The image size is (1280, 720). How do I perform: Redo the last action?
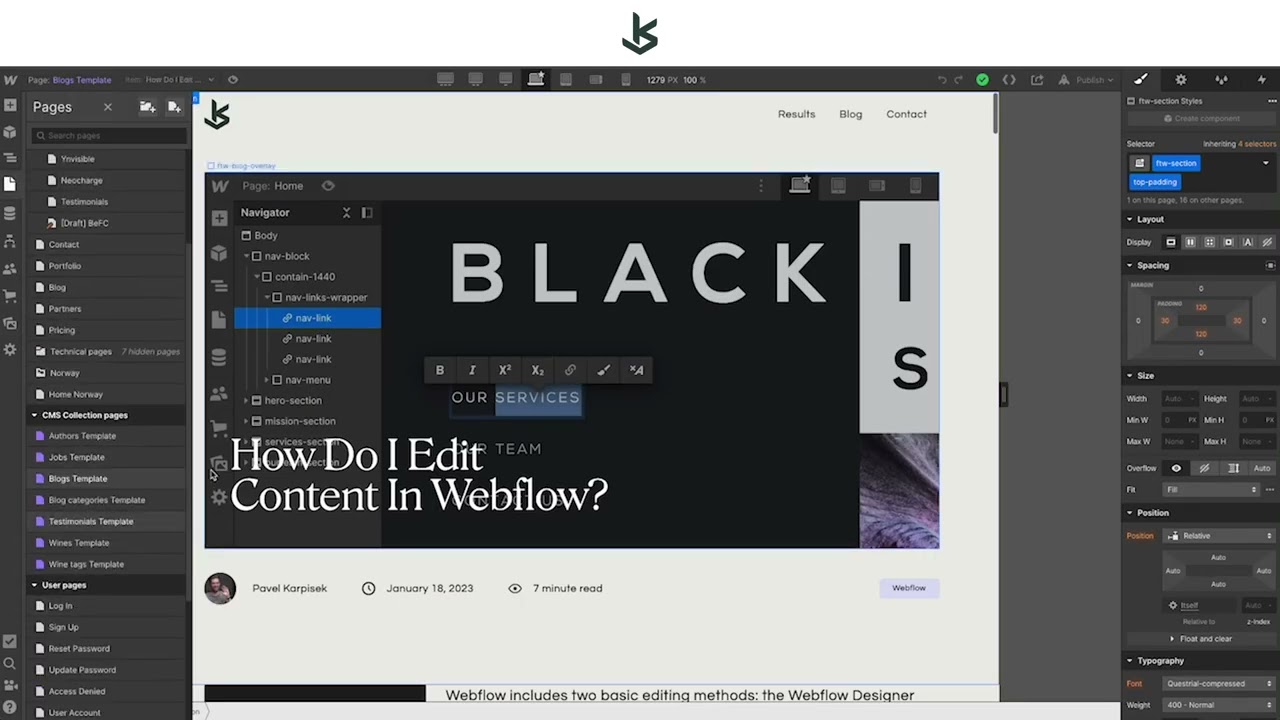tap(959, 80)
